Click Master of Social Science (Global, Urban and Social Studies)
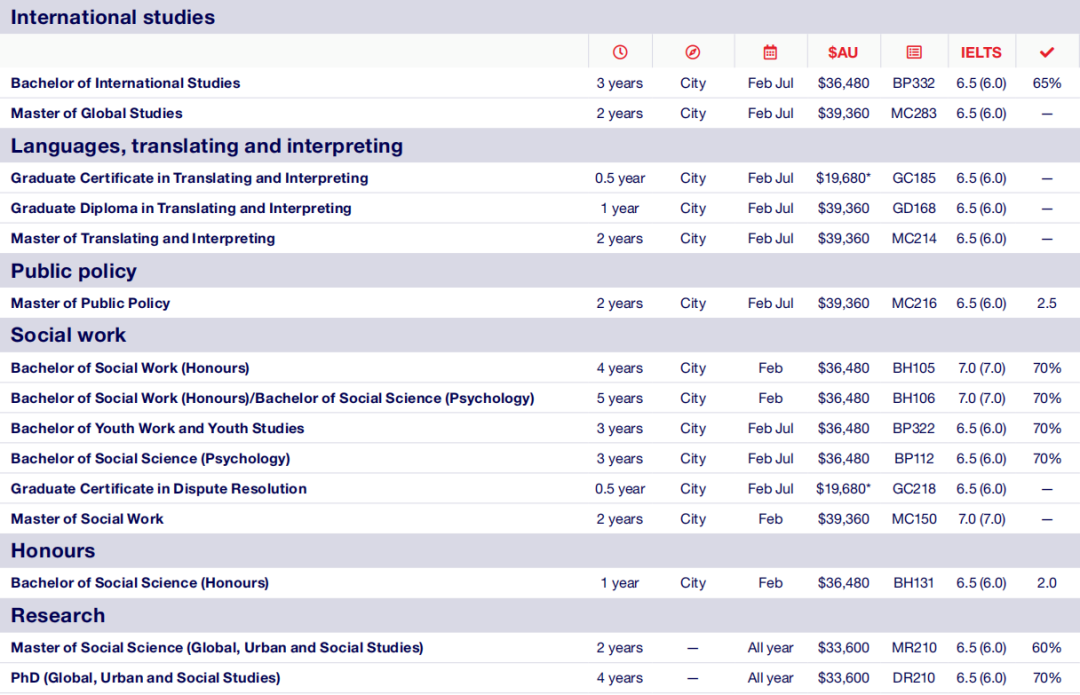 coord(217,648)
